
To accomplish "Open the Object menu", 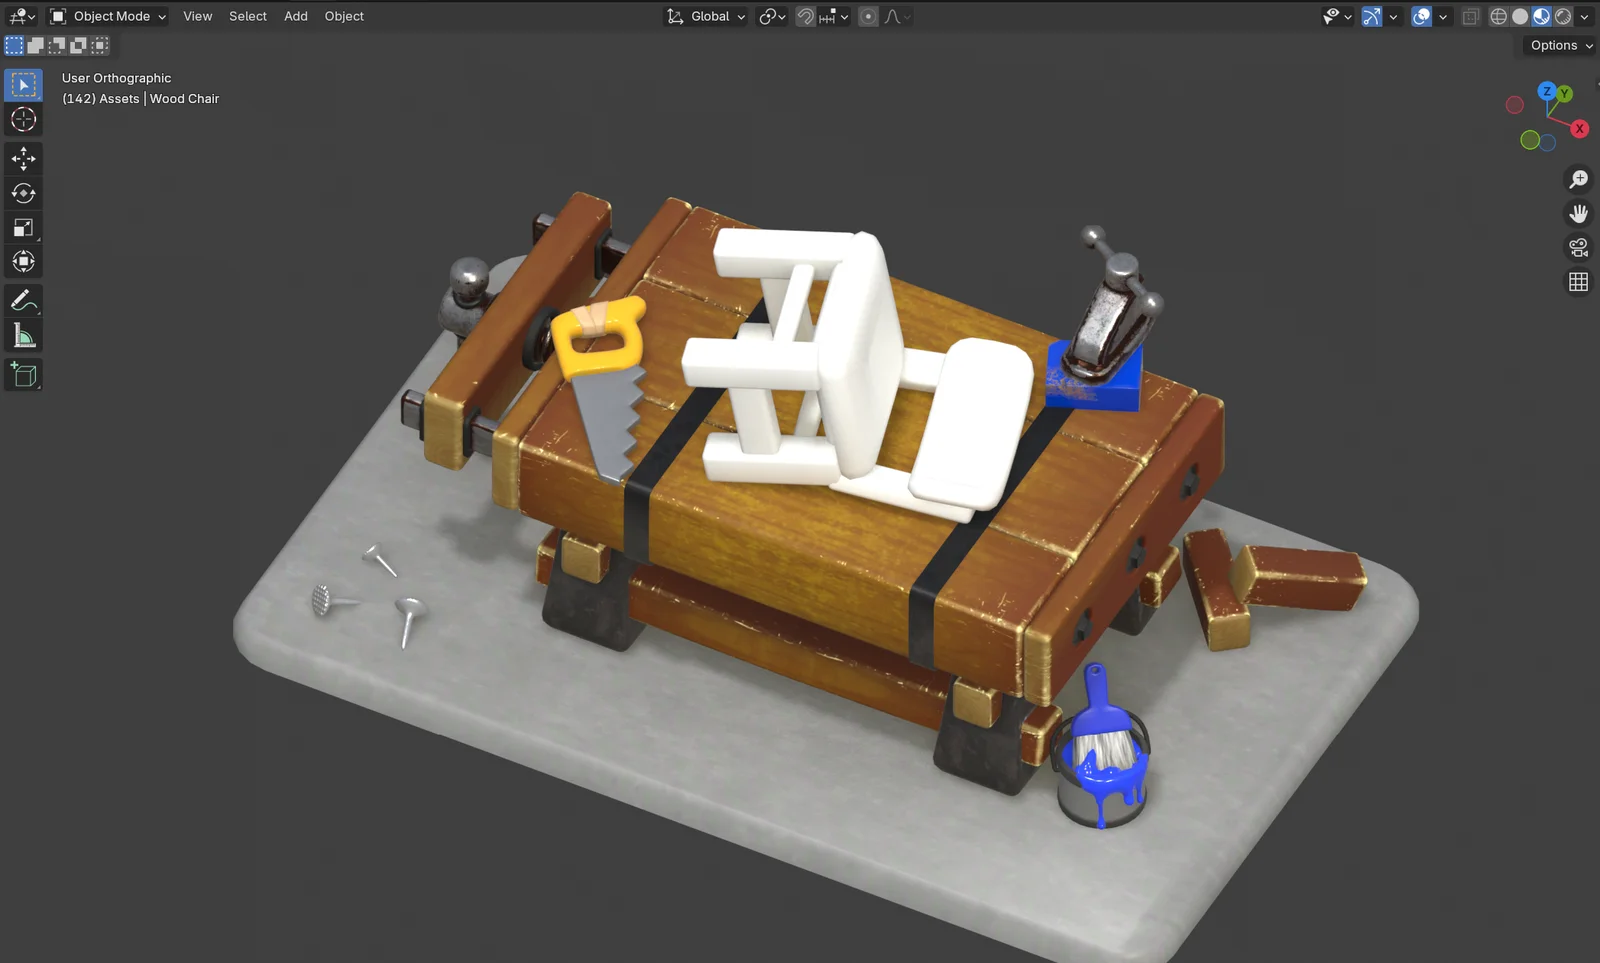I will pos(344,16).
